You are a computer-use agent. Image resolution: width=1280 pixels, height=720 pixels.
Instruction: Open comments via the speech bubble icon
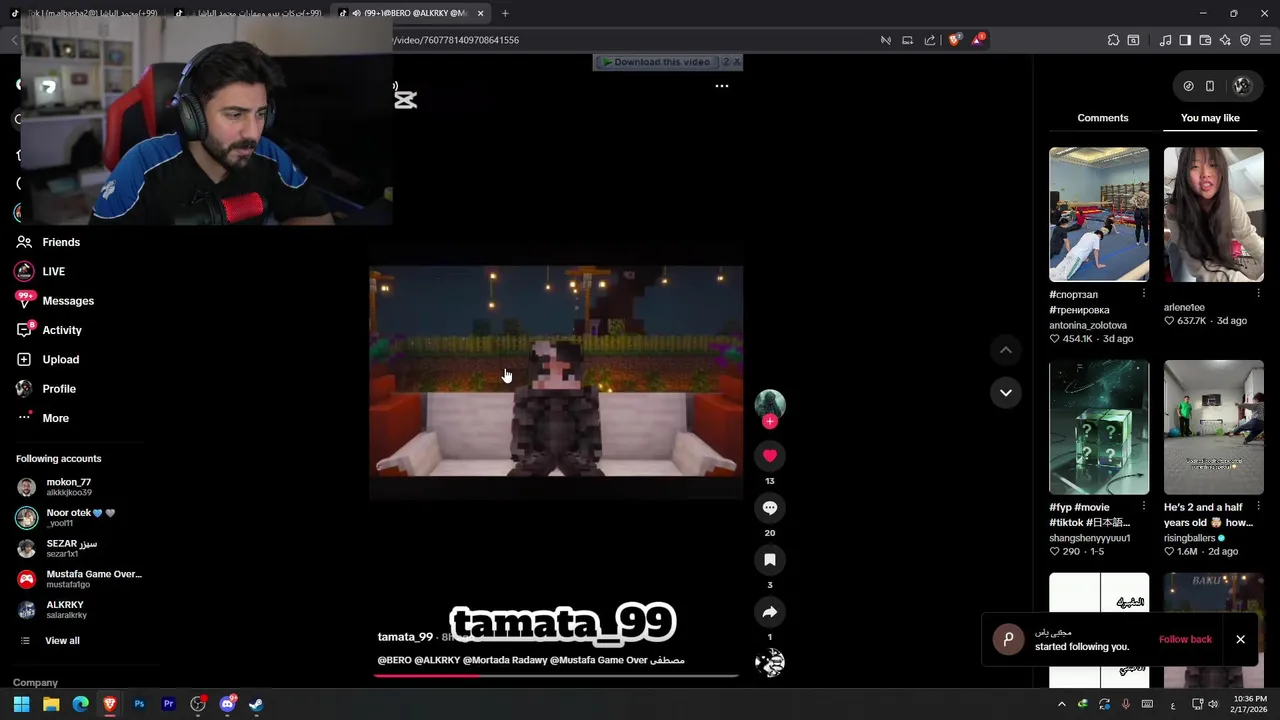[x=769, y=508]
